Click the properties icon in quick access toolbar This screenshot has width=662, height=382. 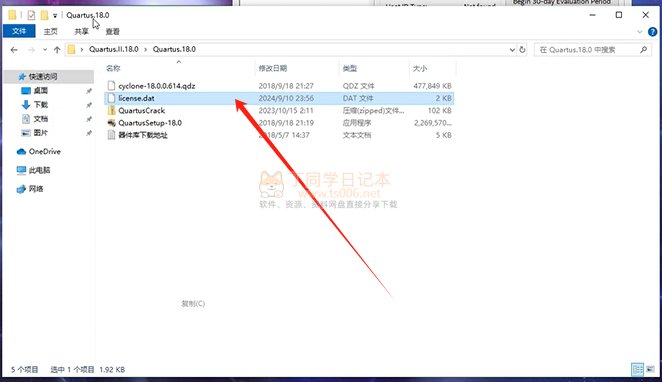tap(31, 15)
